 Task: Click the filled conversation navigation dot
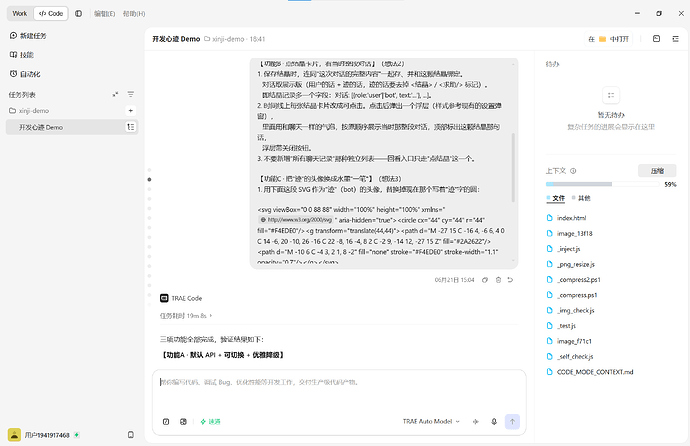pos(150,179)
